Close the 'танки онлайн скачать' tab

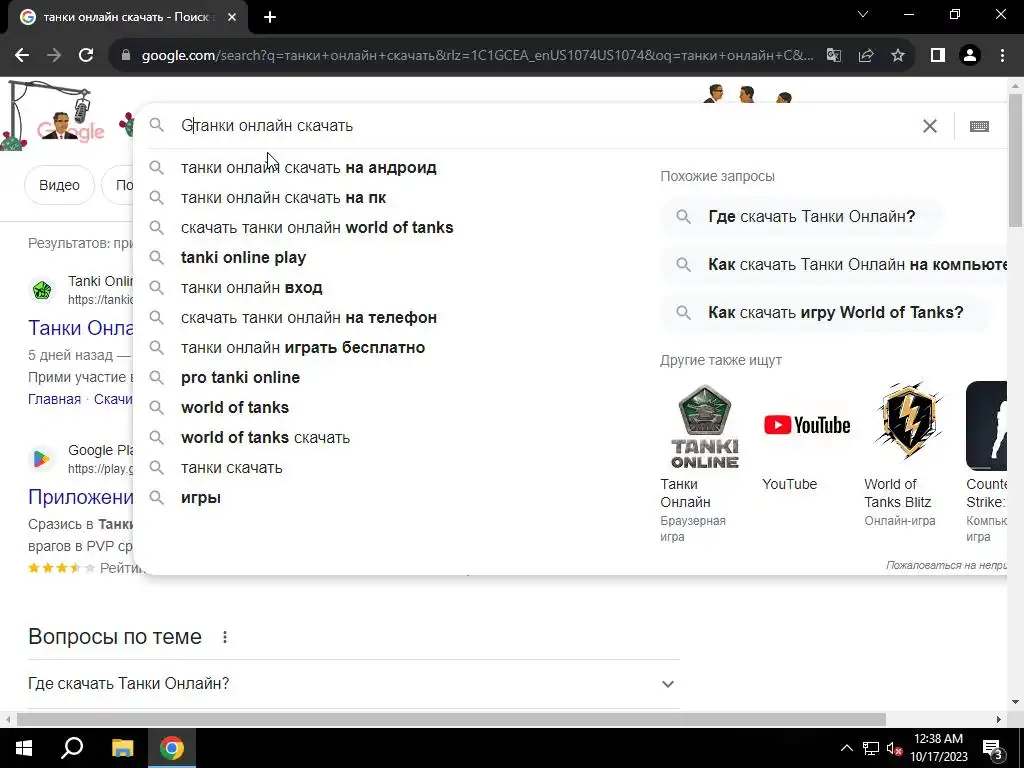click(x=232, y=18)
